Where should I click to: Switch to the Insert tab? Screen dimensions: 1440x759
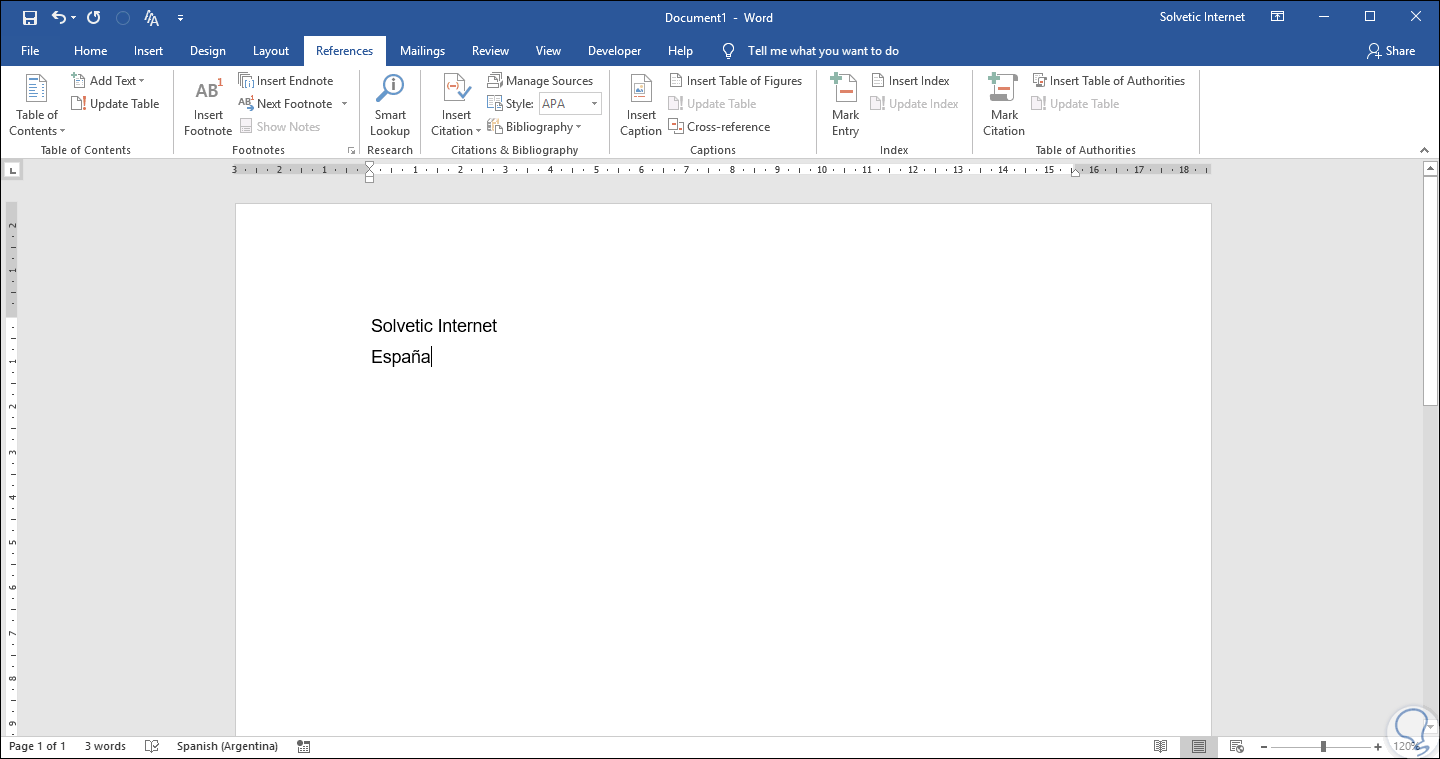pos(148,51)
